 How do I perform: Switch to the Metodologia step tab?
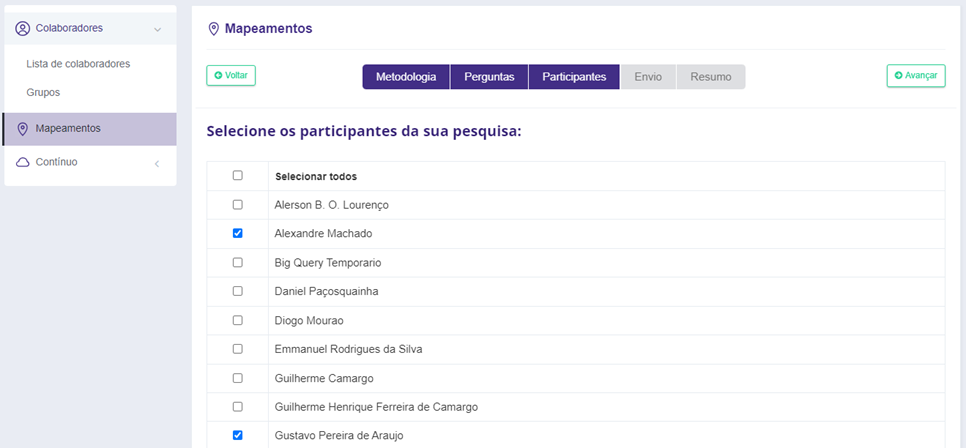406,77
